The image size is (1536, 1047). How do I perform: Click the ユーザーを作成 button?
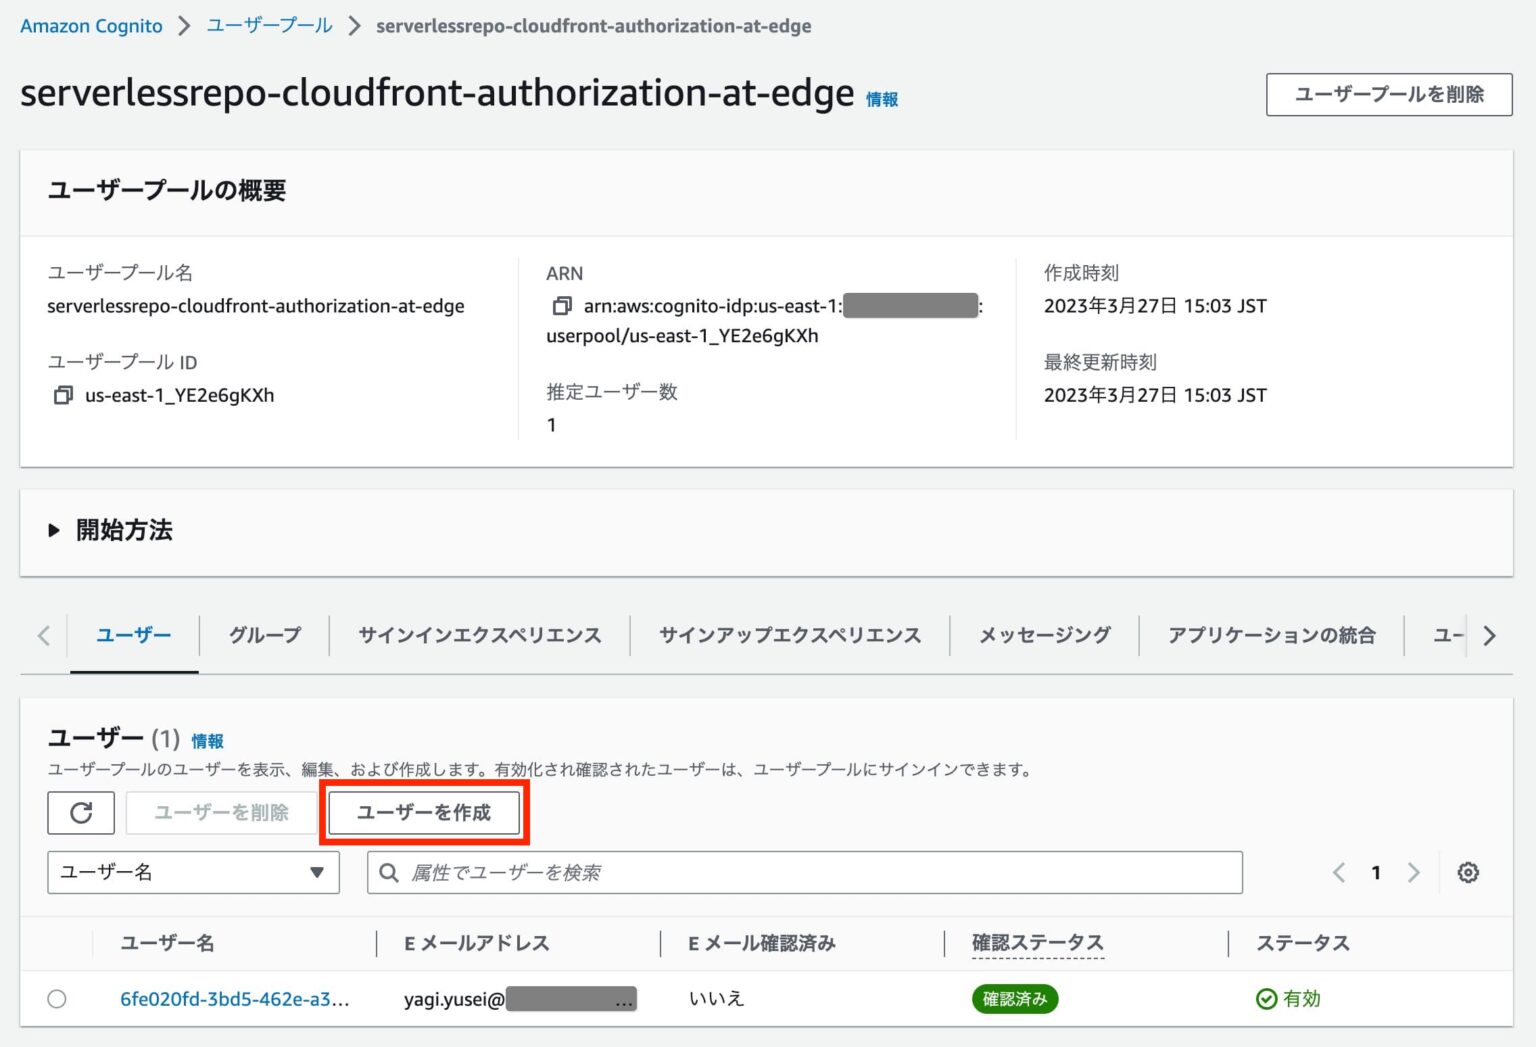[424, 812]
